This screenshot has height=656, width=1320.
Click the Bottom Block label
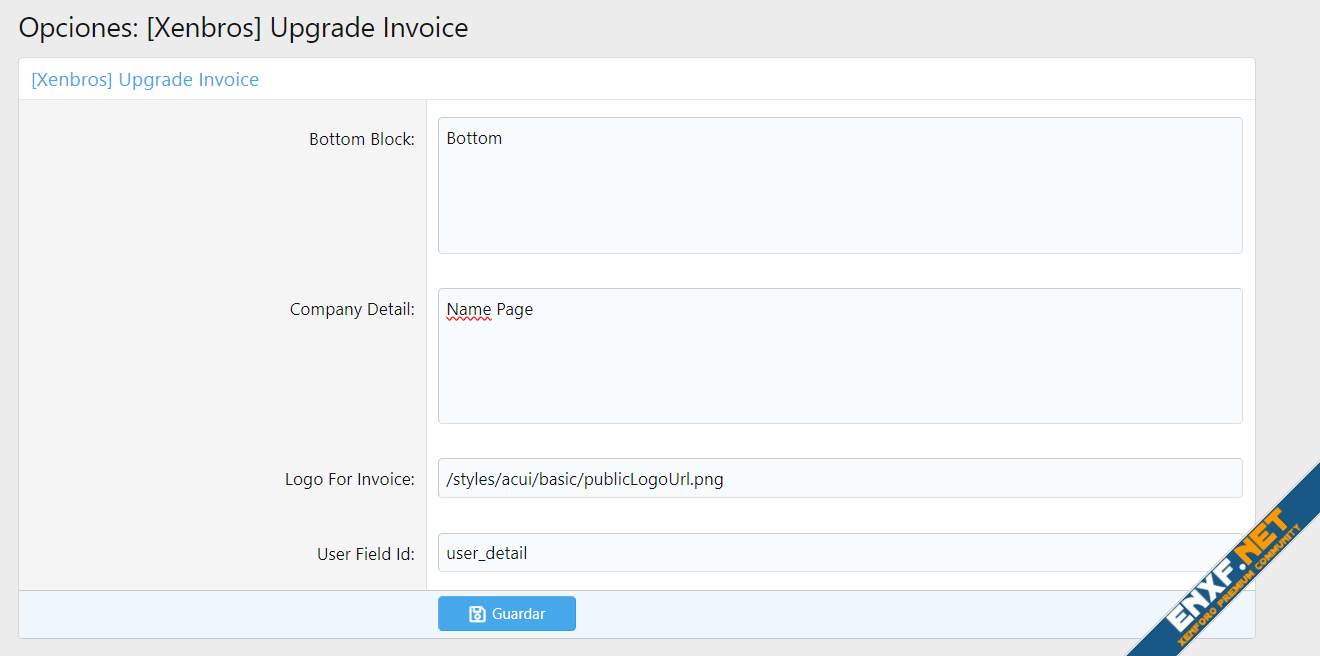(x=361, y=139)
